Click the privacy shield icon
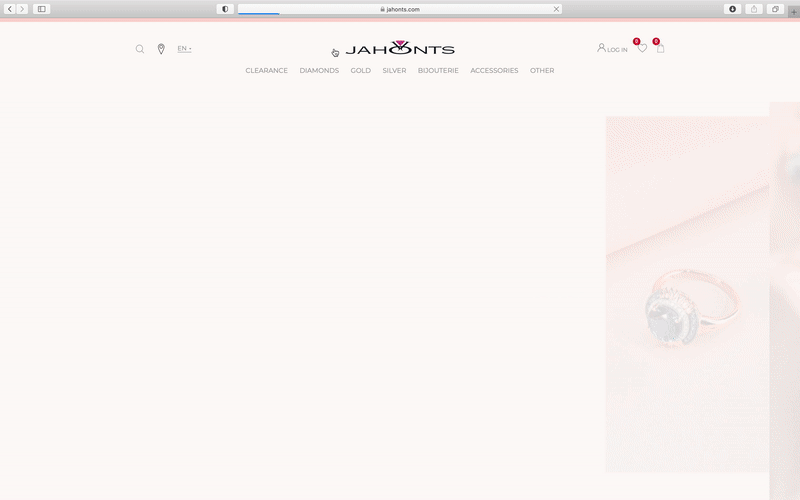 click(x=225, y=9)
